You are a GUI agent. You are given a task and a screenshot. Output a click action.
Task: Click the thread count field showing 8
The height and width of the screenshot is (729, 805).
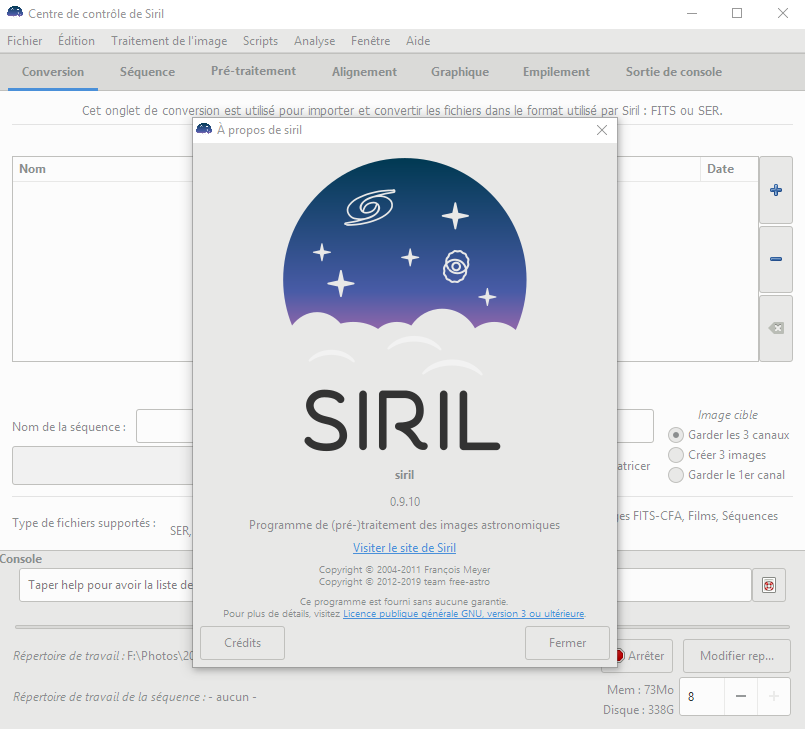click(x=702, y=696)
